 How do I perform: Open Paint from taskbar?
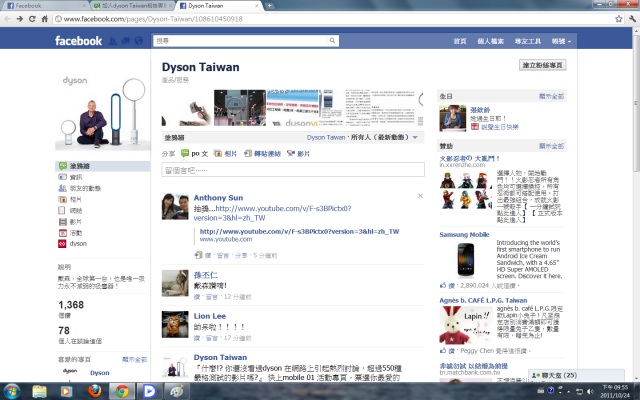pos(176,391)
